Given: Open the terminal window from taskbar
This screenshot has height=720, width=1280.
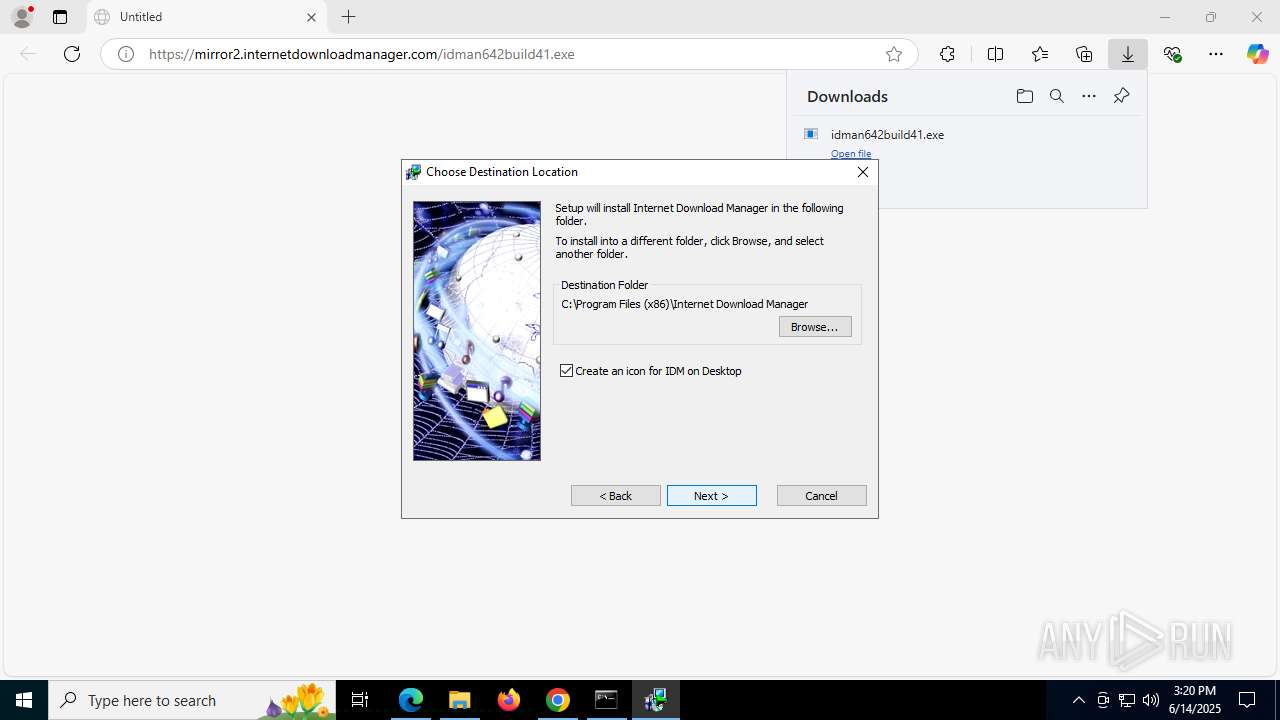Looking at the screenshot, I should point(606,700).
